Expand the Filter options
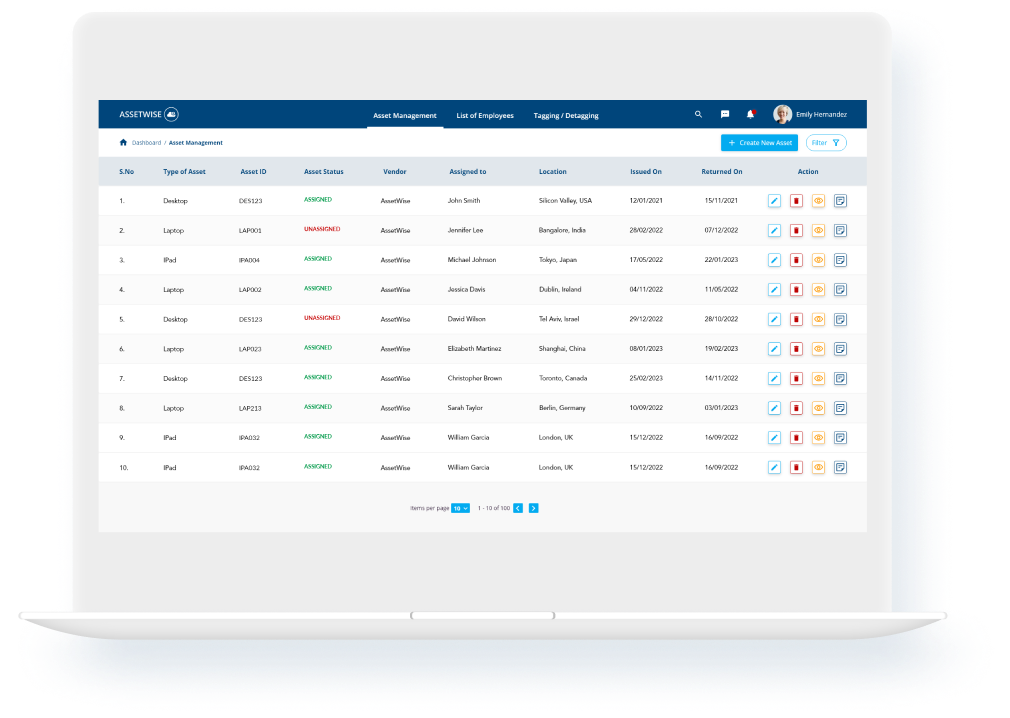 click(x=826, y=143)
